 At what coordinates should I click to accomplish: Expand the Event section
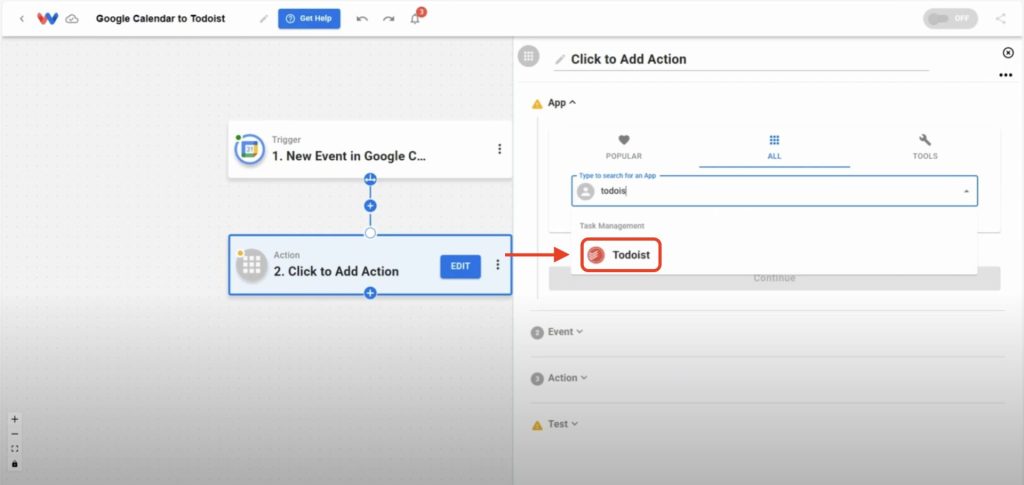pyautogui.click(x=565, y=332)
